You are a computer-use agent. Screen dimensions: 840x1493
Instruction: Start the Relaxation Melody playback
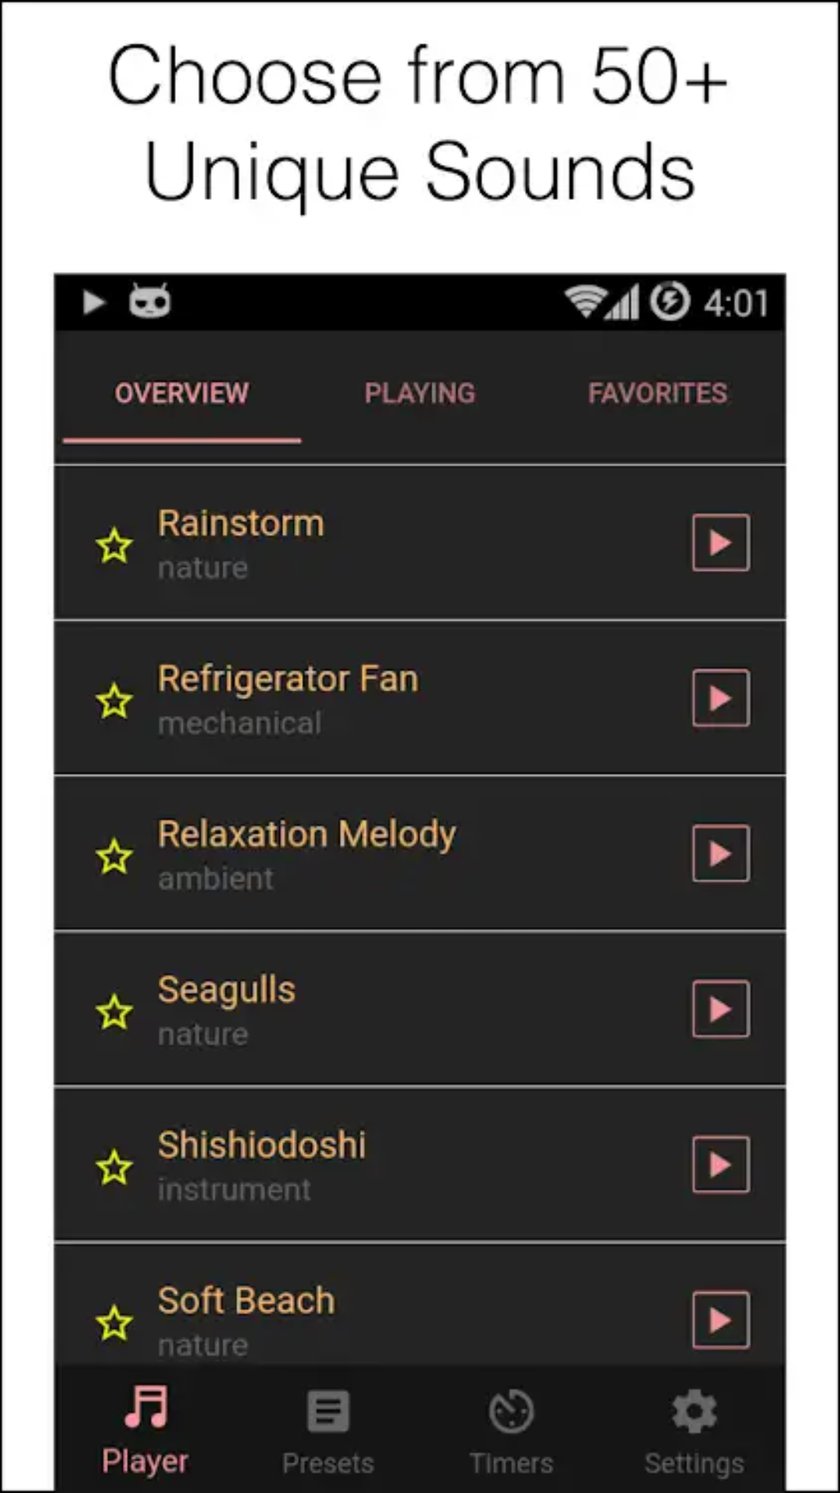click(720, 853)
